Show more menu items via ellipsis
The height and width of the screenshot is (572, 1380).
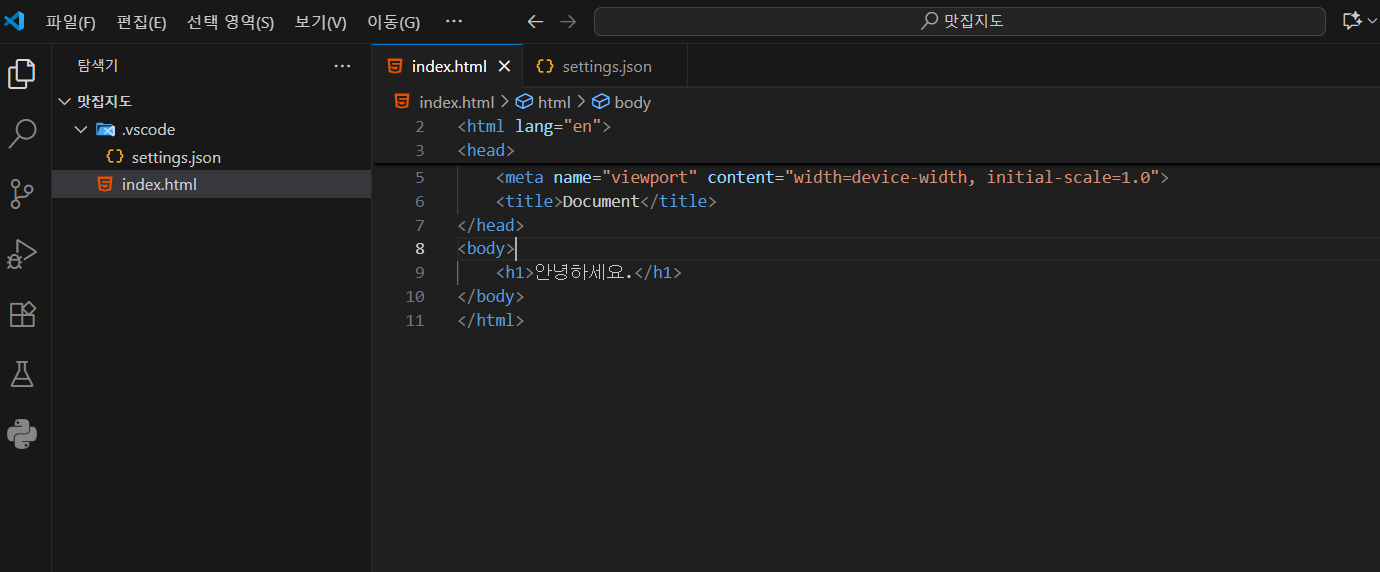(x=454, y=21)
